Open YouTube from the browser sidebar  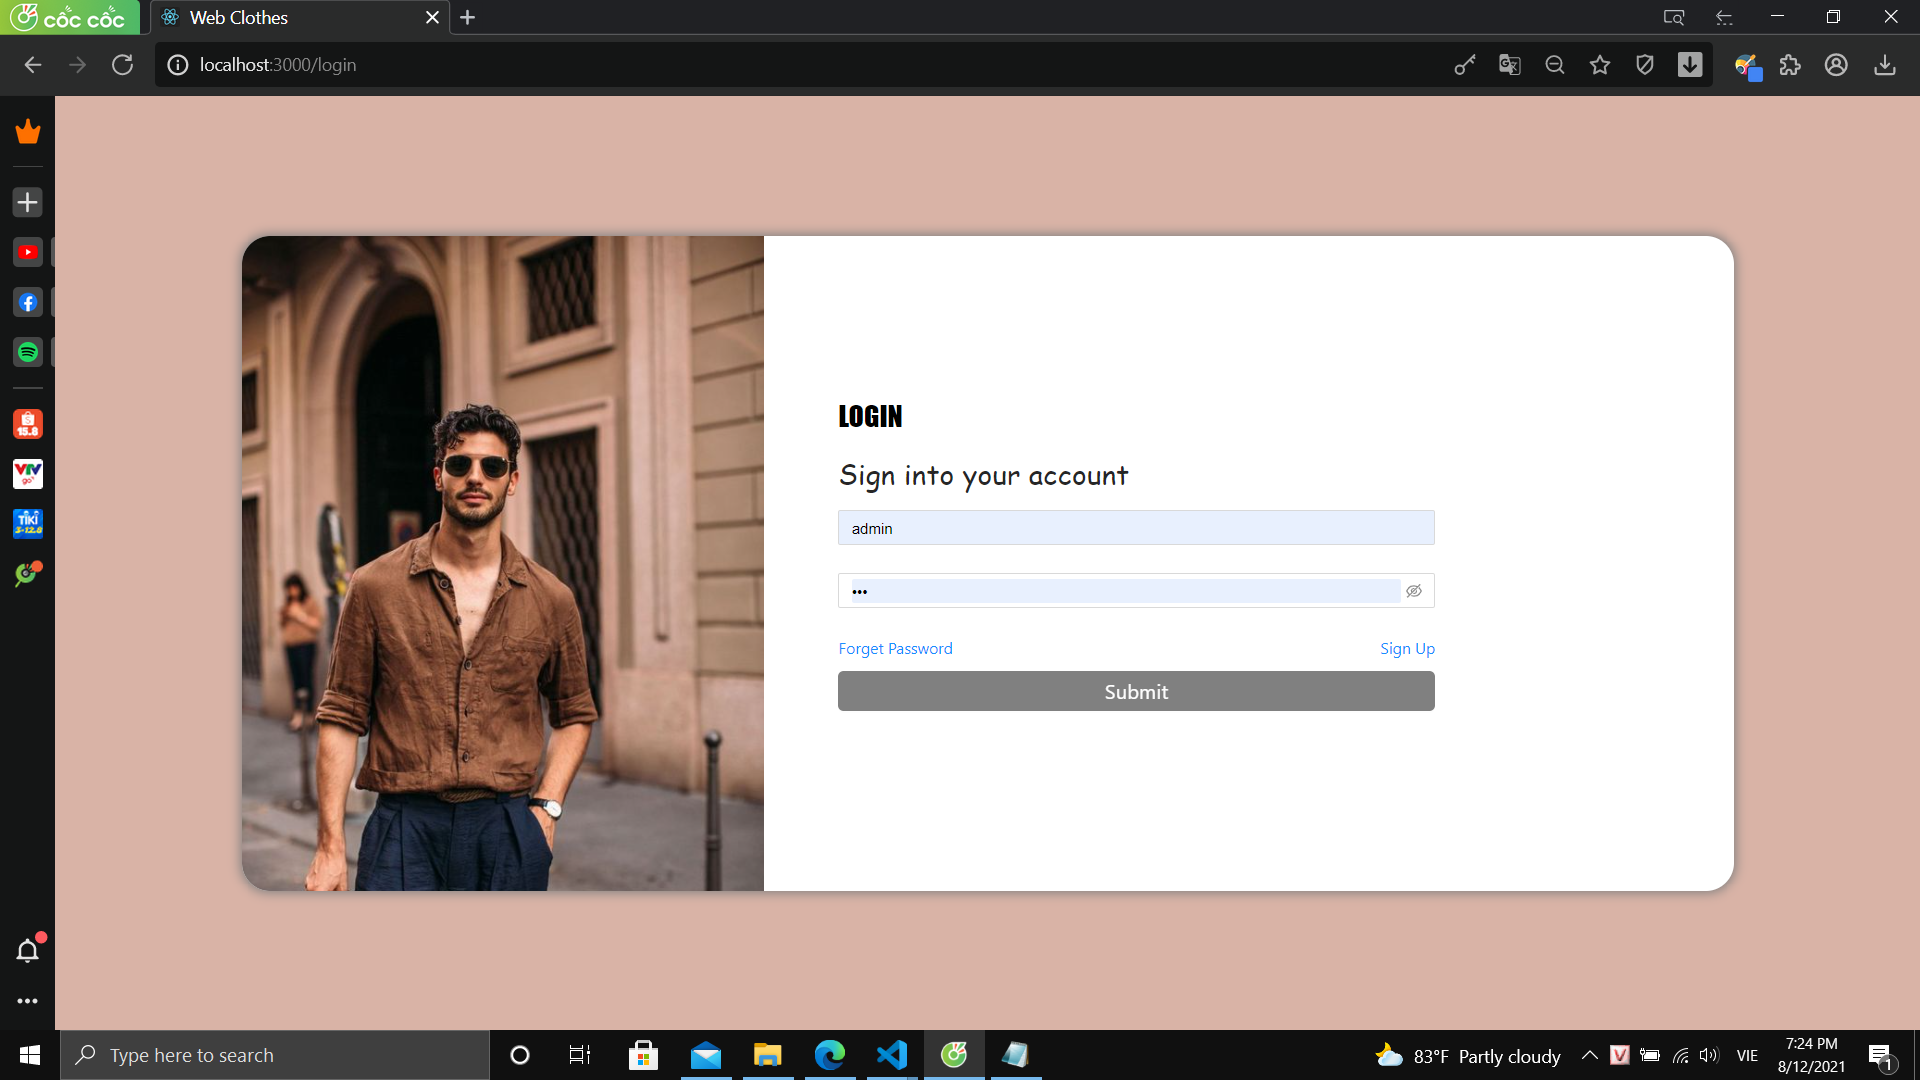pyautogui.click(x=28, y=252)
